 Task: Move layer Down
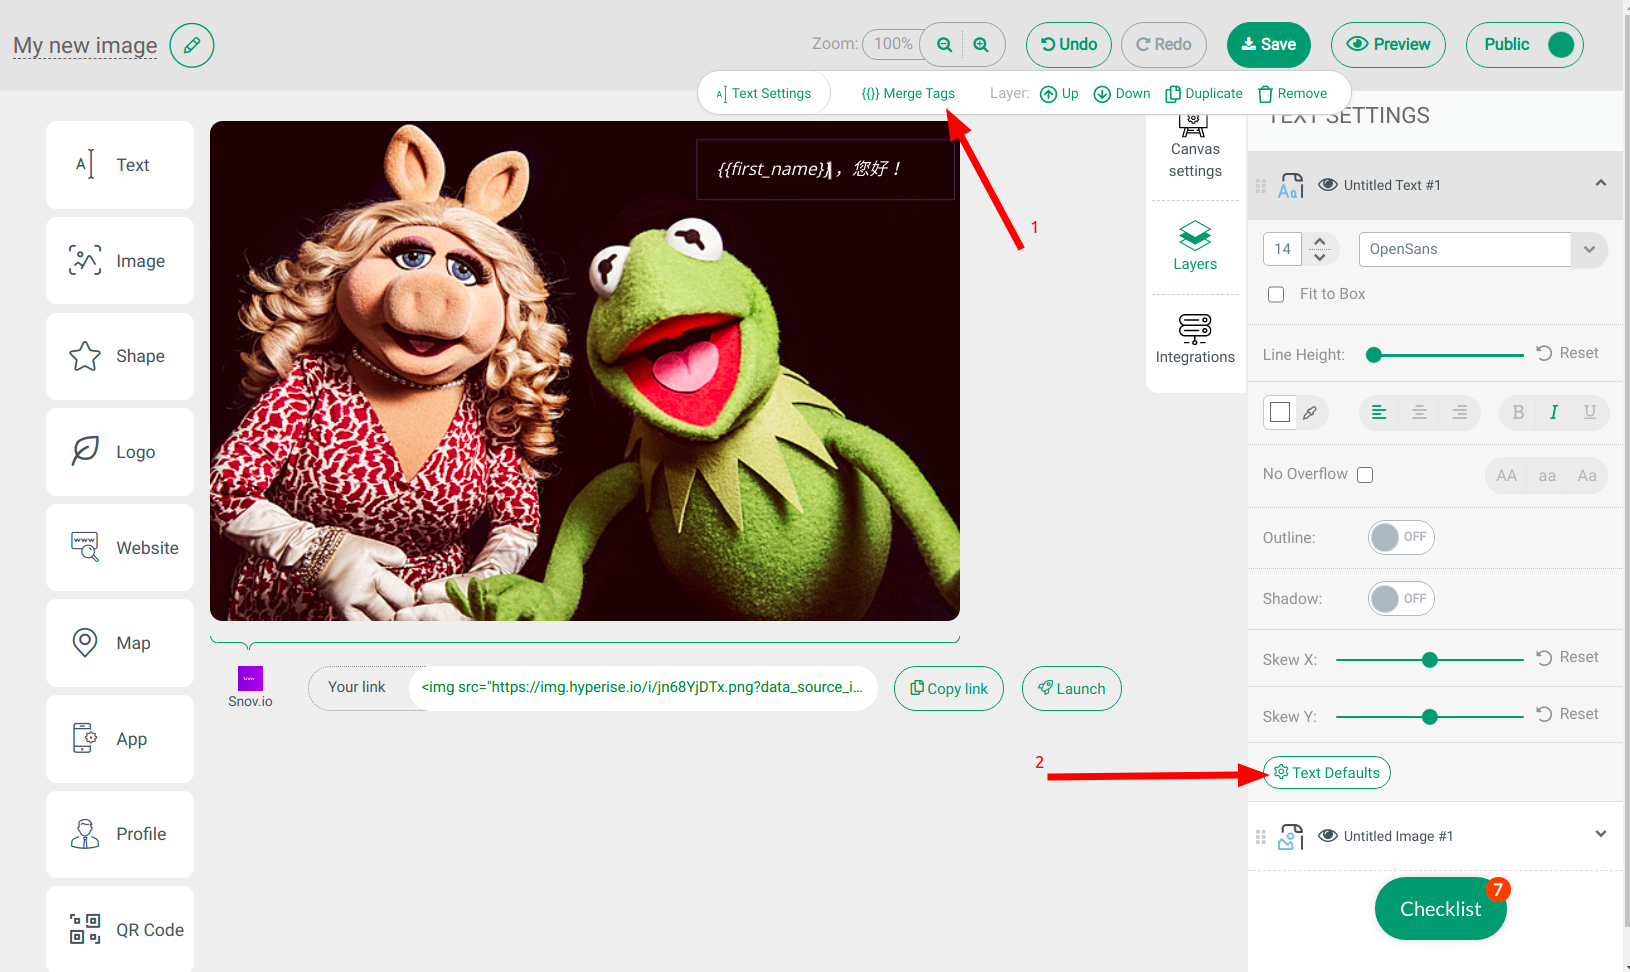pos(1122,94)
